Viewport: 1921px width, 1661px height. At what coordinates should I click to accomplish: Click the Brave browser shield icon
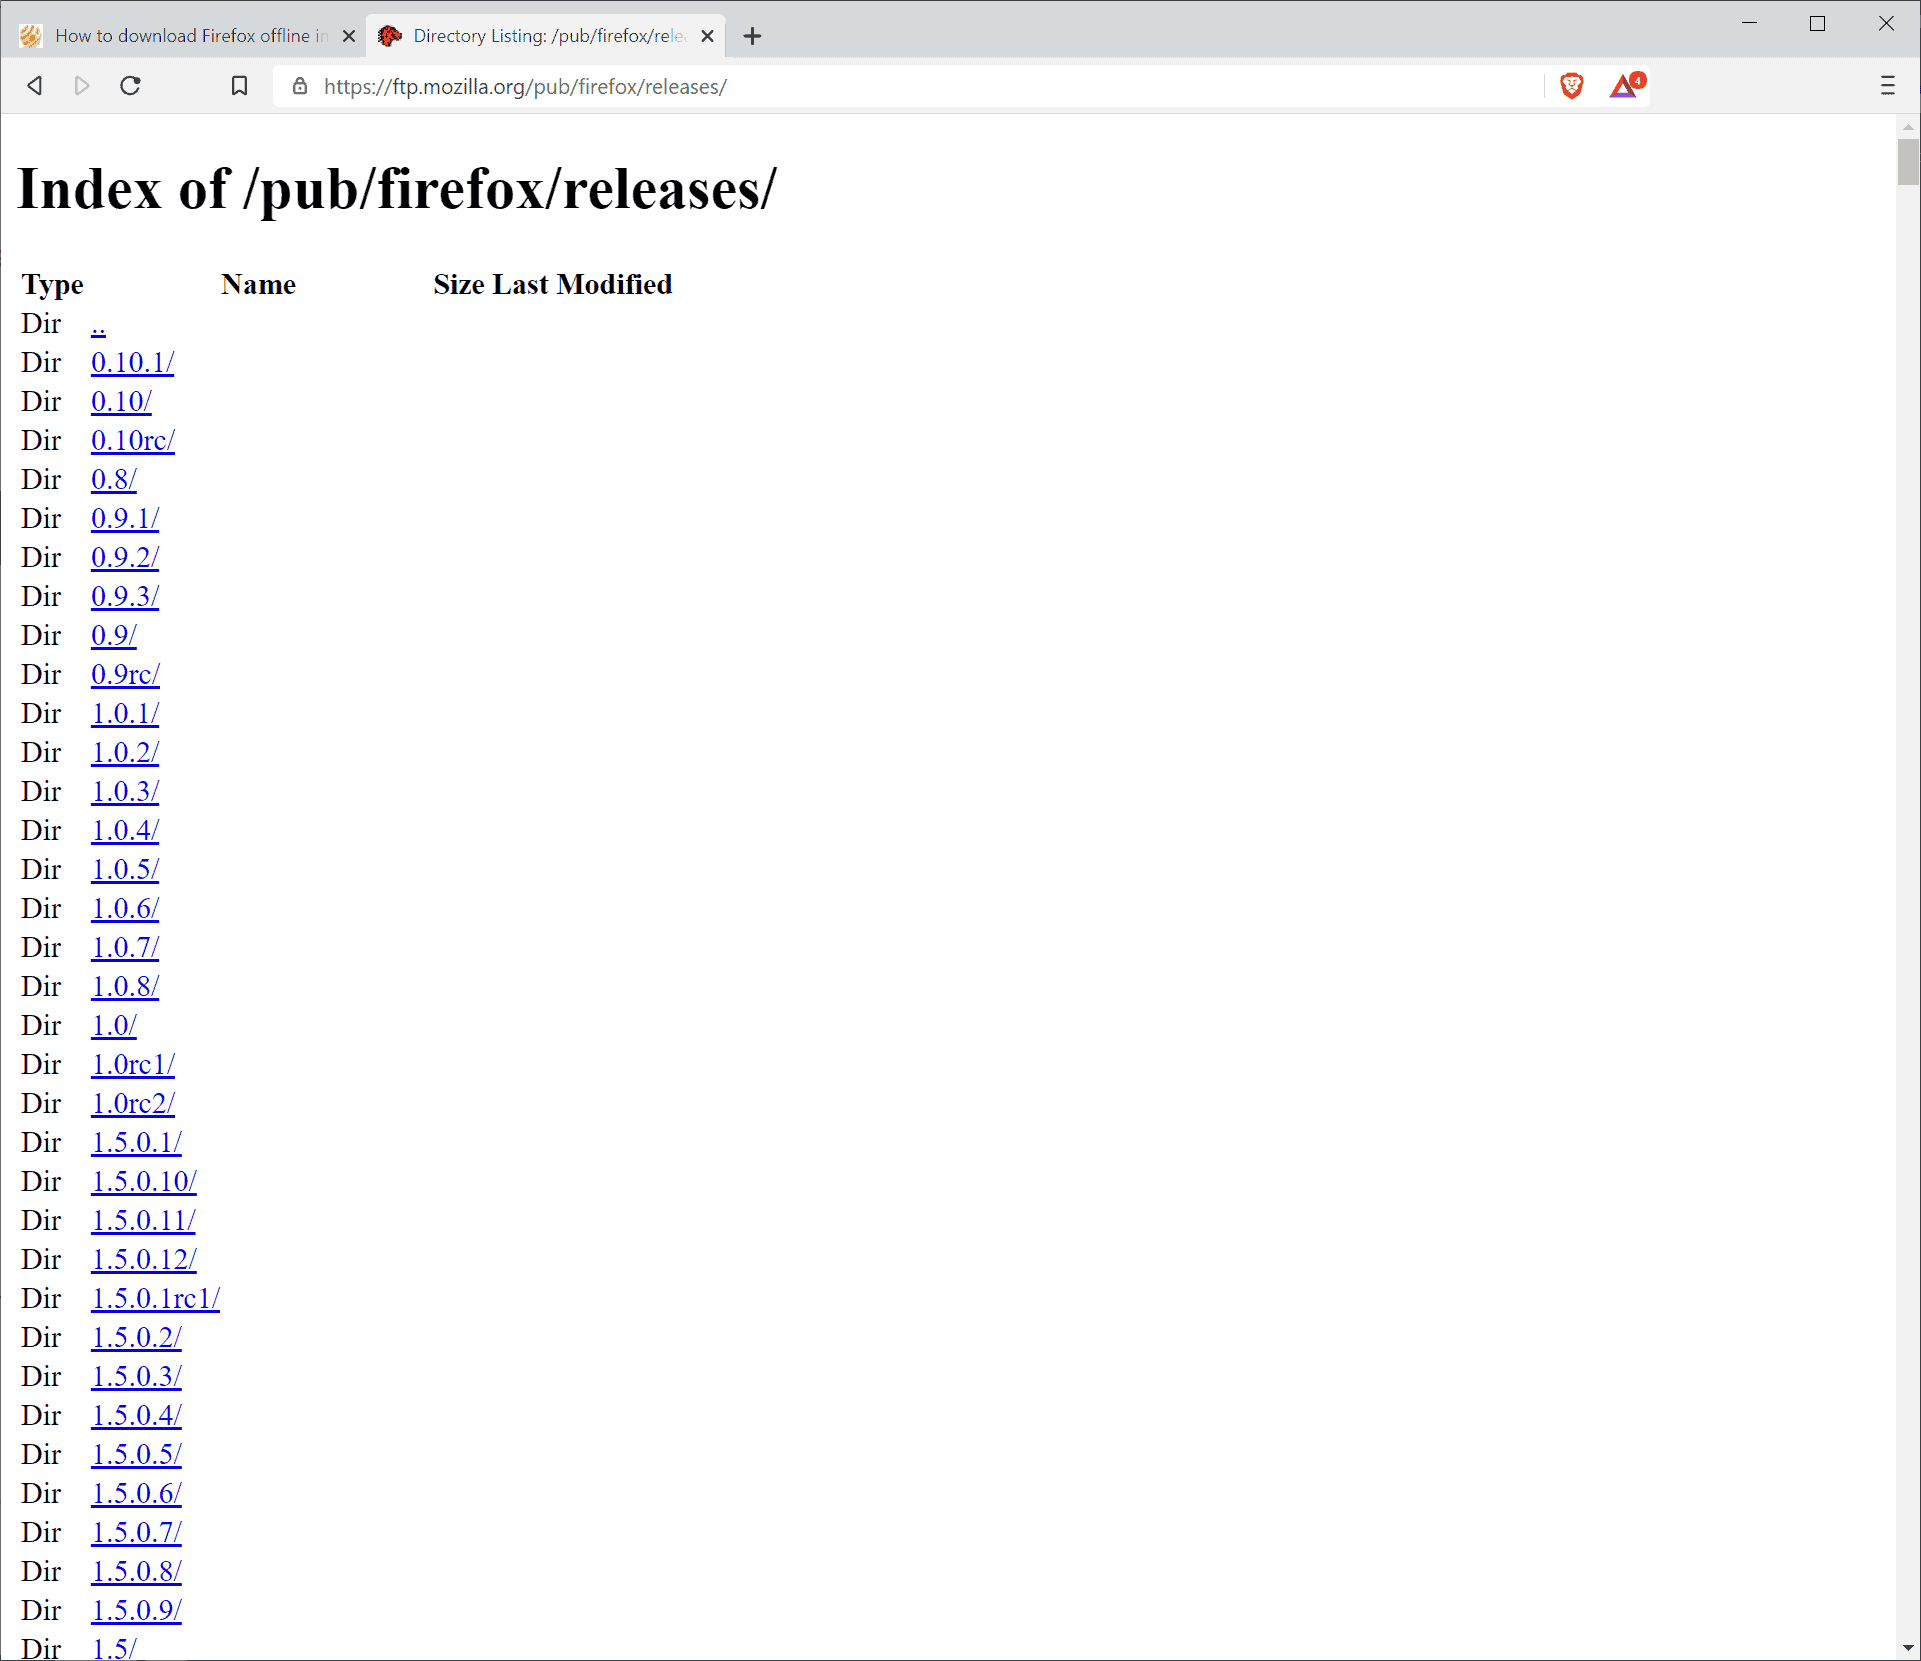(1570, 85)
